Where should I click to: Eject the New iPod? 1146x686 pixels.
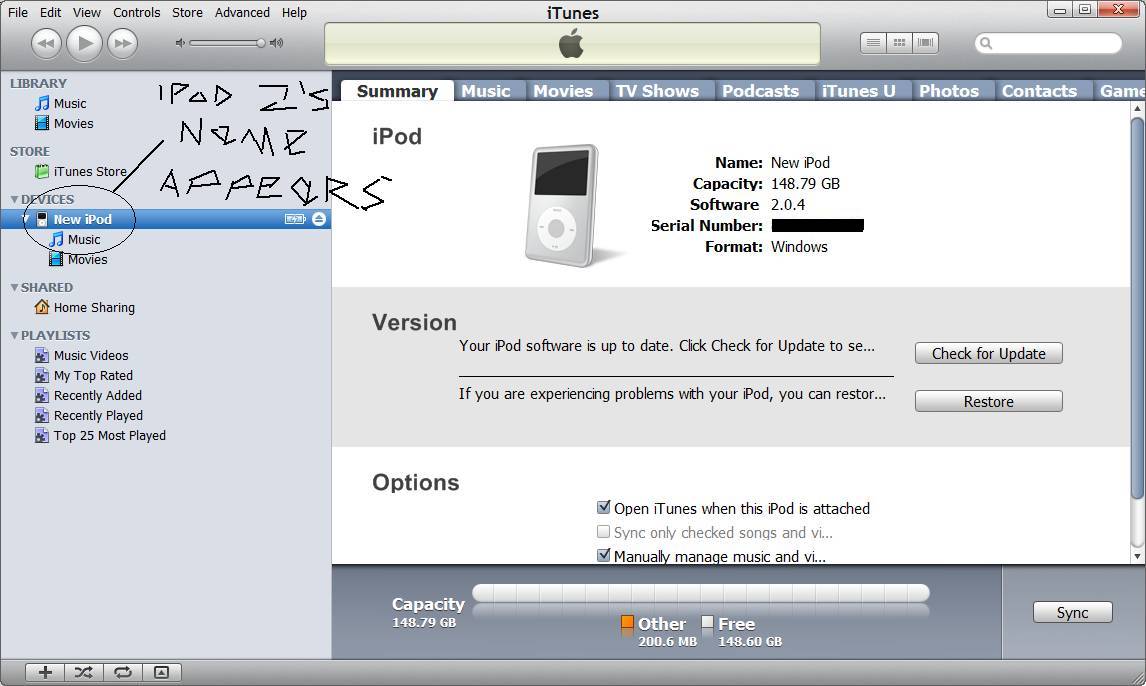coord(319,219)
